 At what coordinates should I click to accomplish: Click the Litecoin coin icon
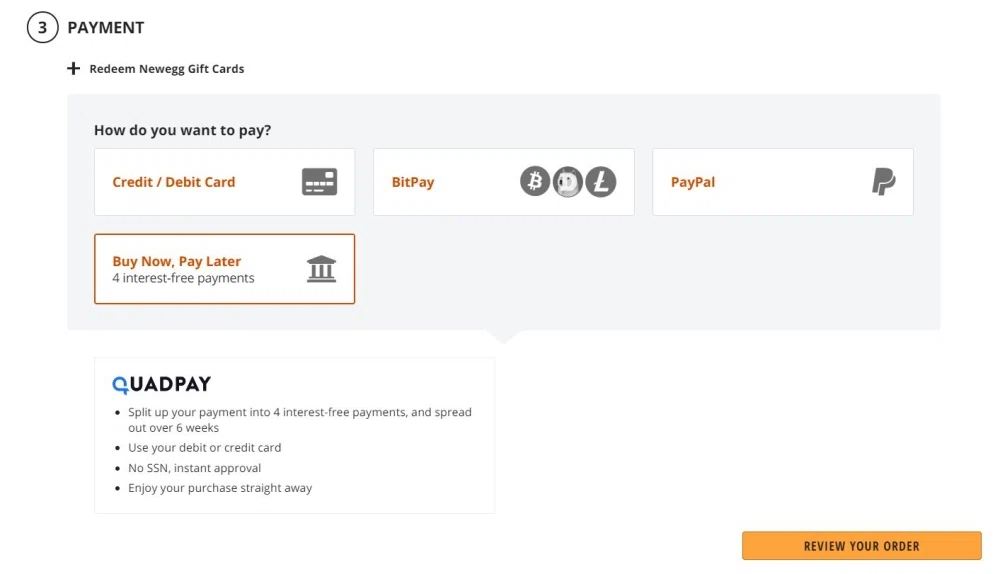tap(601, 182)
